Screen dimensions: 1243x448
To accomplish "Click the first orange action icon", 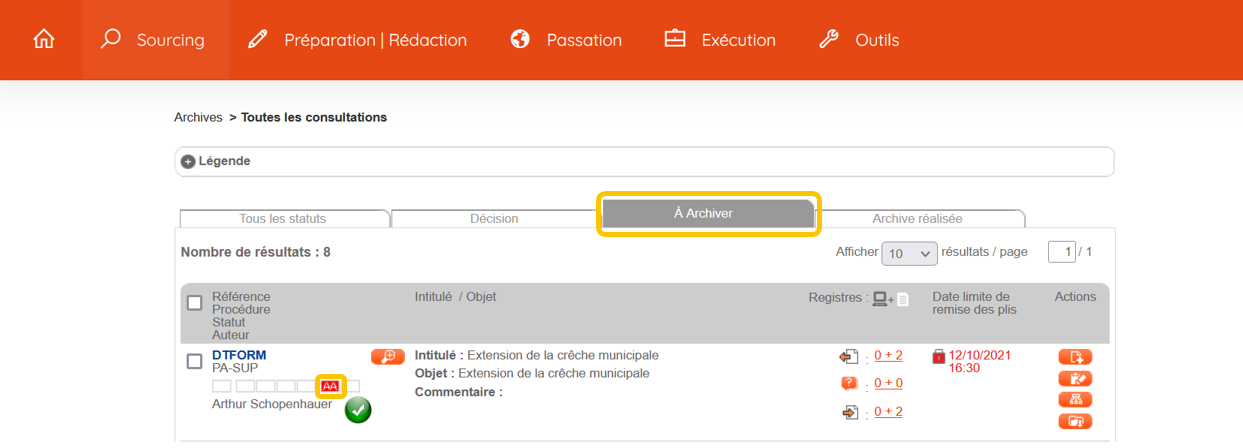I will (x=1075, y=357).
